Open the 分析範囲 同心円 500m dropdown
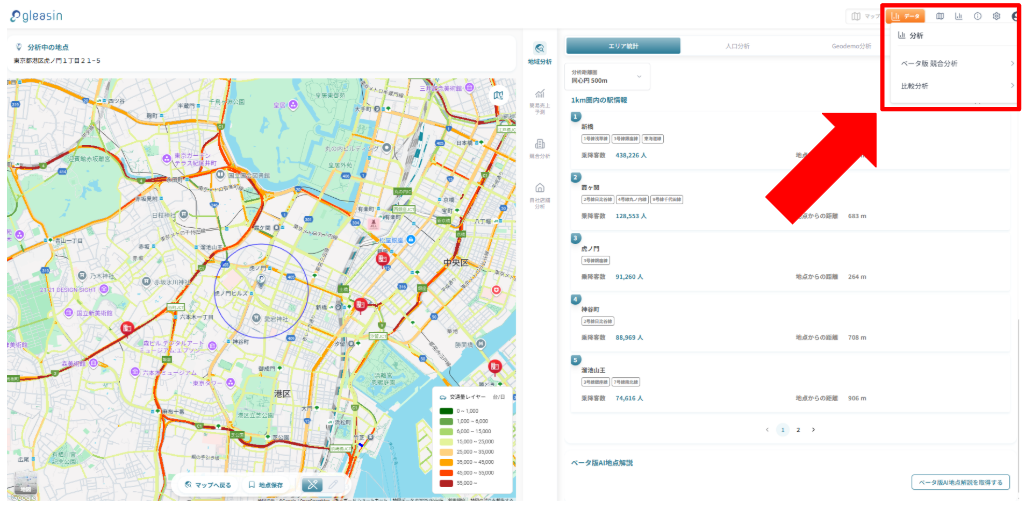 (x=608, y=76)
